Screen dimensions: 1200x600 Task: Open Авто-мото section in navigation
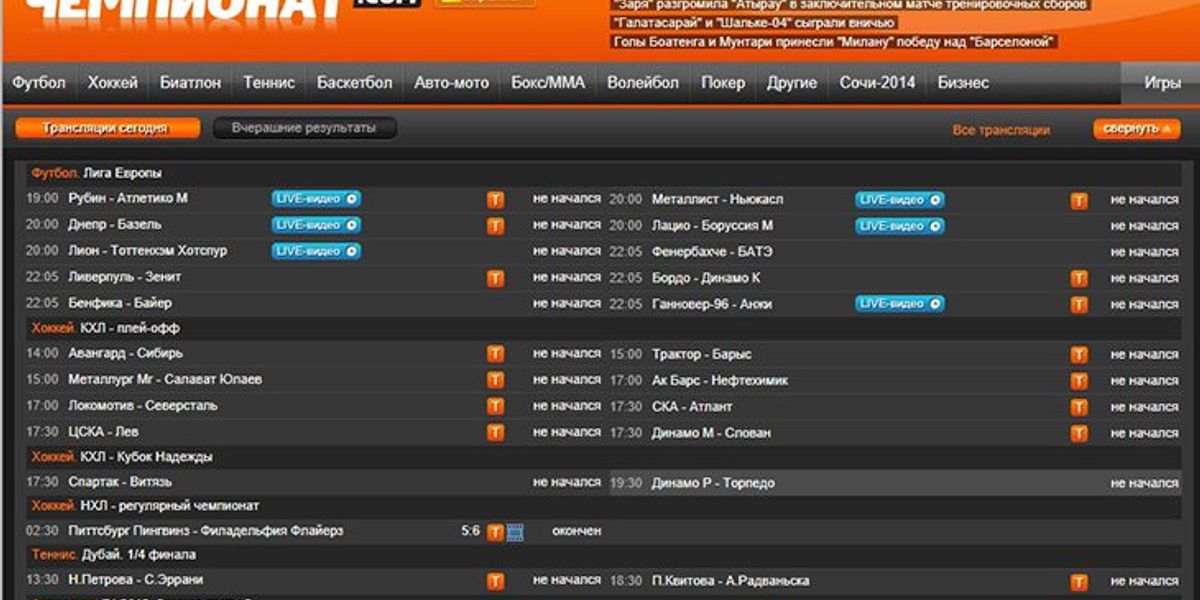pyautogui.click(x=452, y=83)
